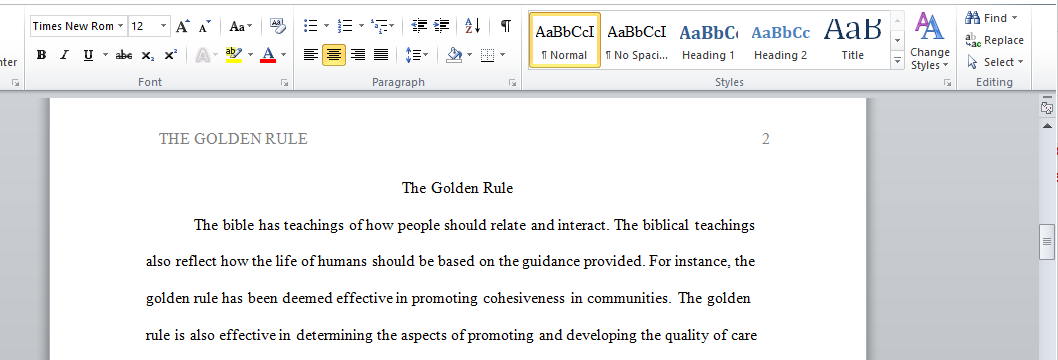This screenshot has width=1058, height=360.
Task: Apply the Title style
Action: (852, 40)
